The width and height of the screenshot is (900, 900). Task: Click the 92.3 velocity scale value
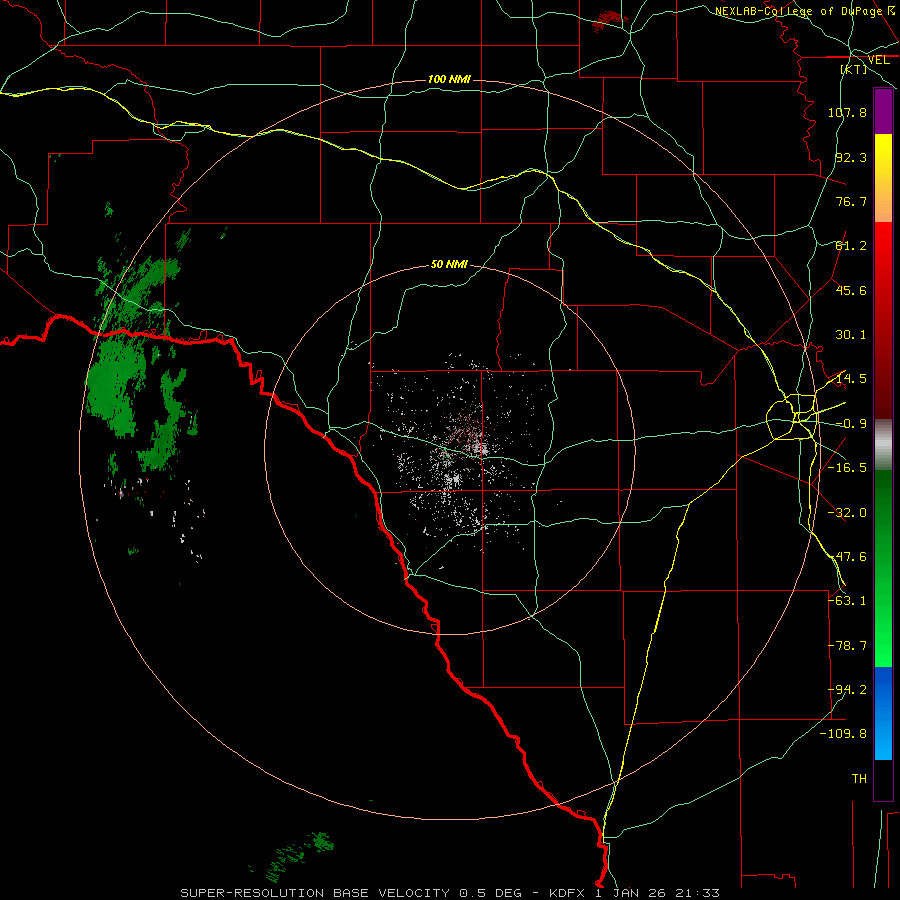(x=851, y=157)
